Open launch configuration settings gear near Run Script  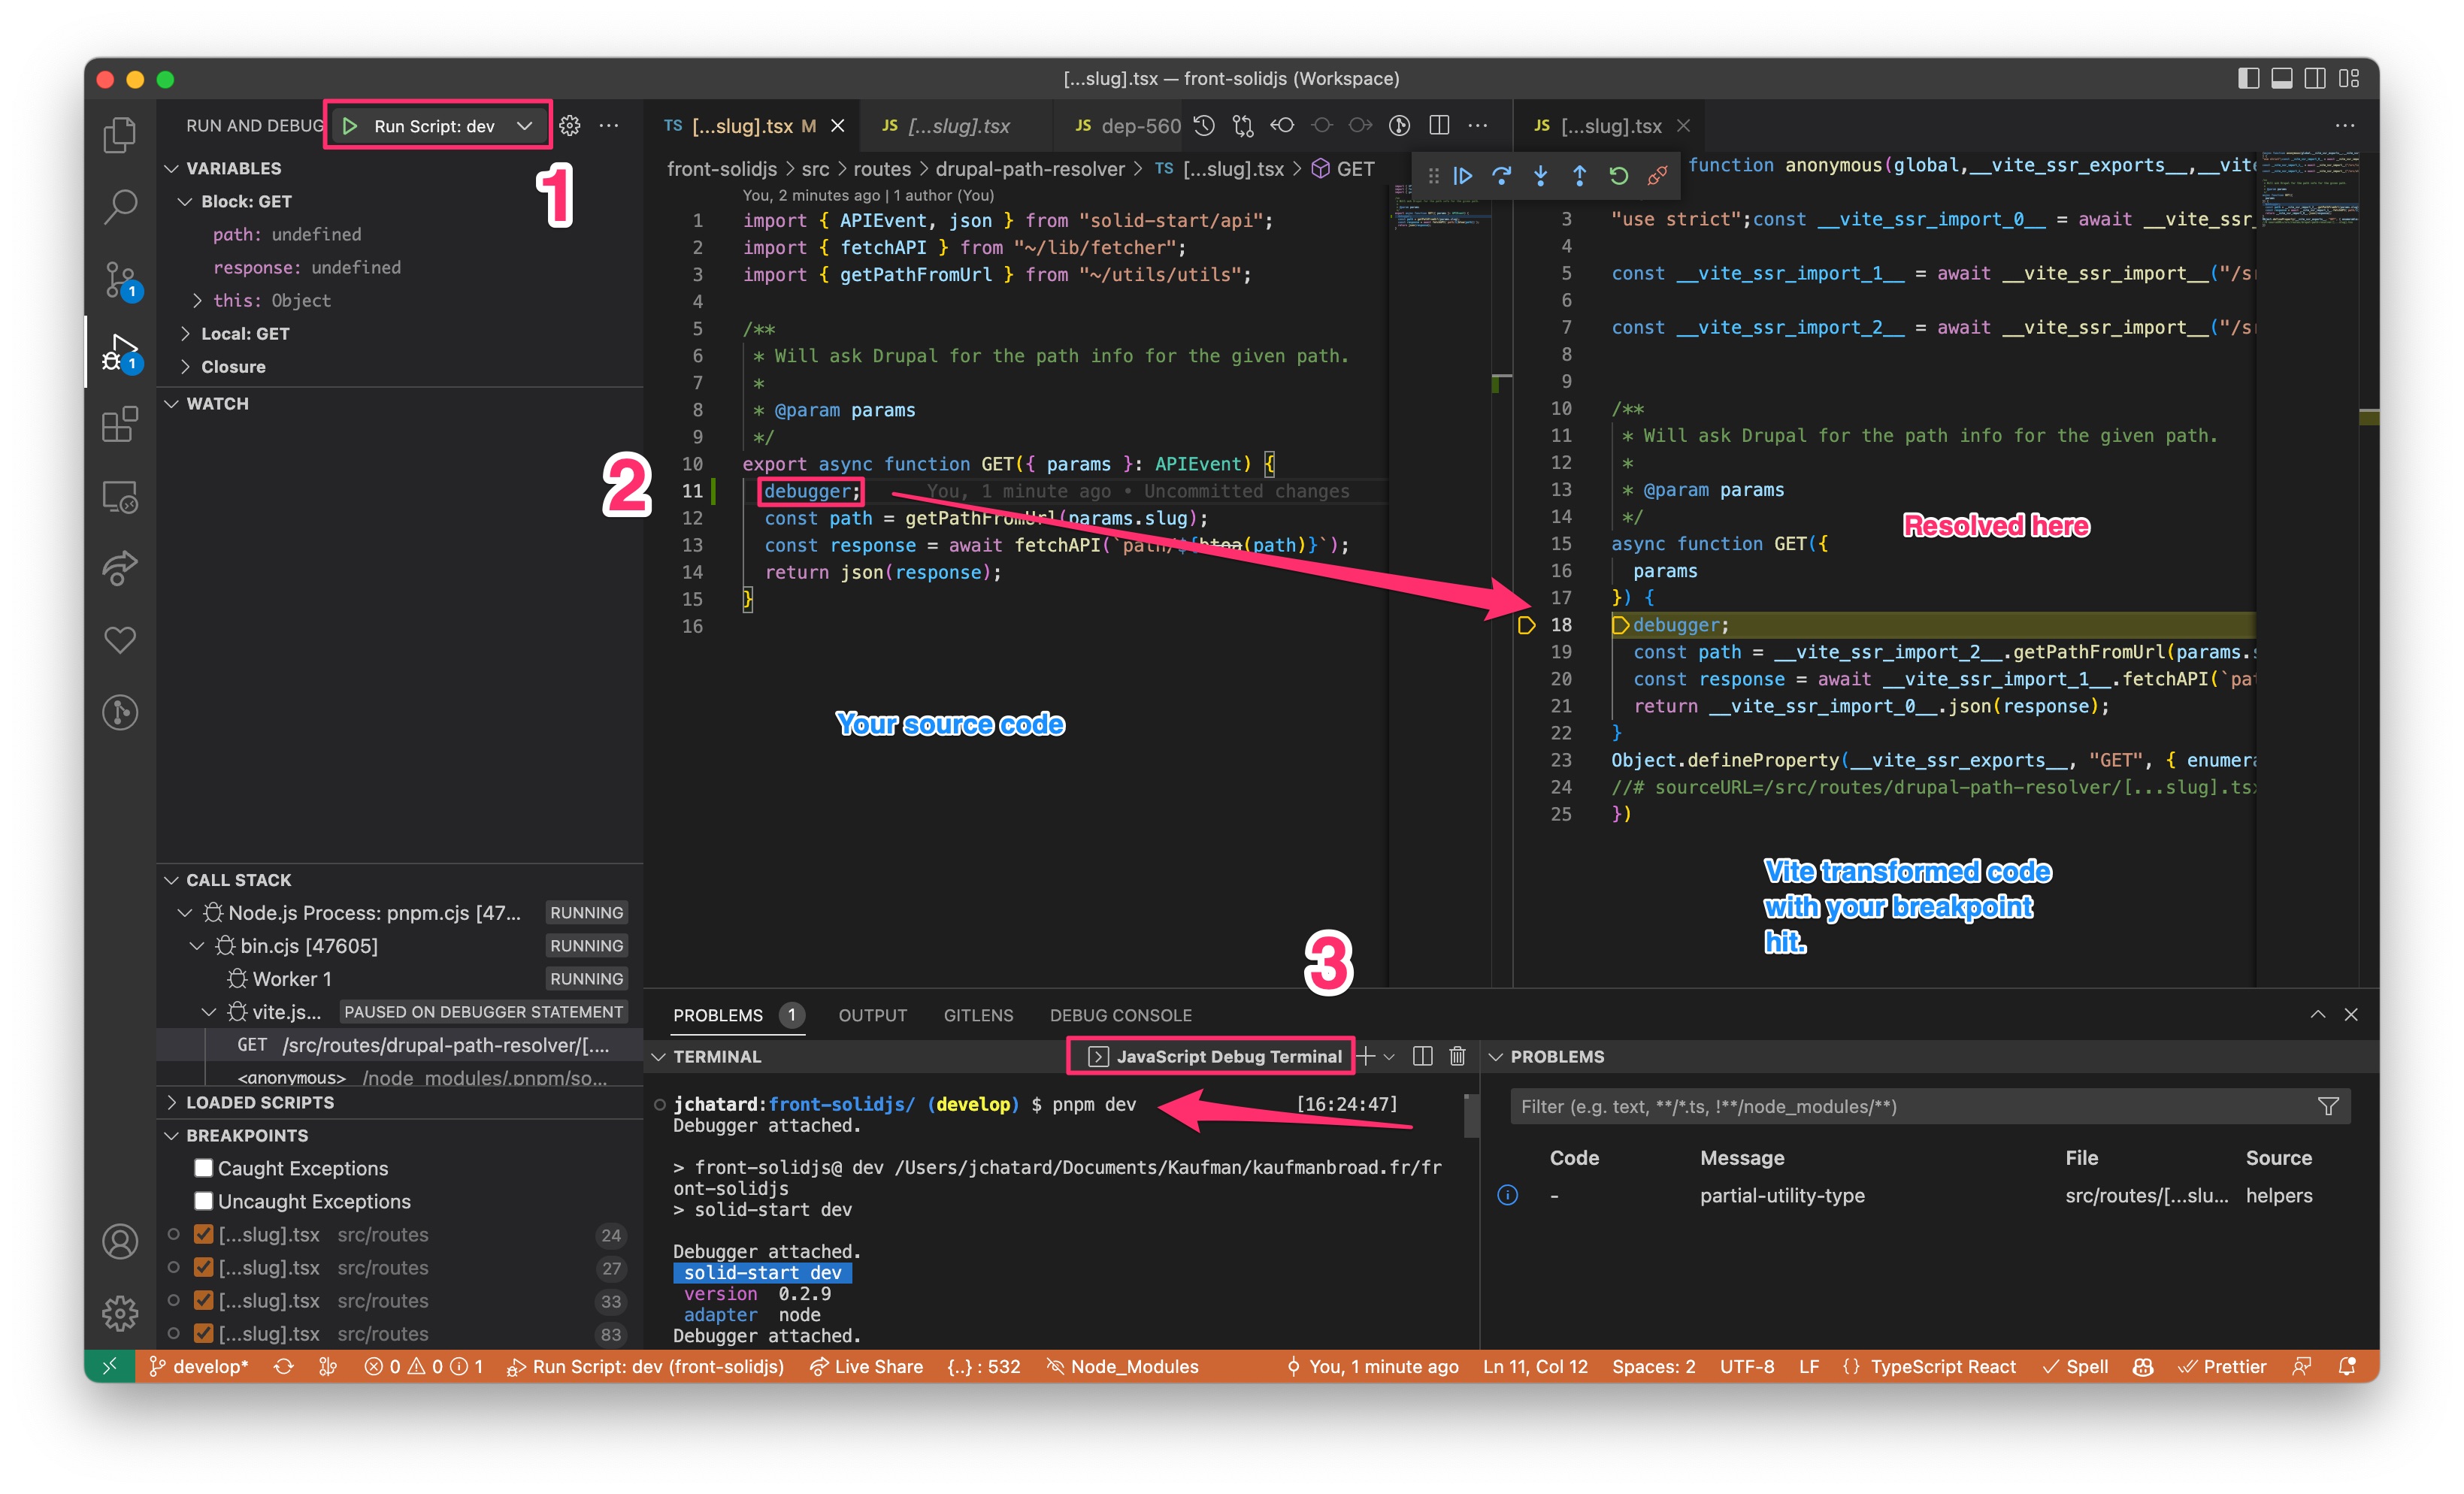[569, 126]
